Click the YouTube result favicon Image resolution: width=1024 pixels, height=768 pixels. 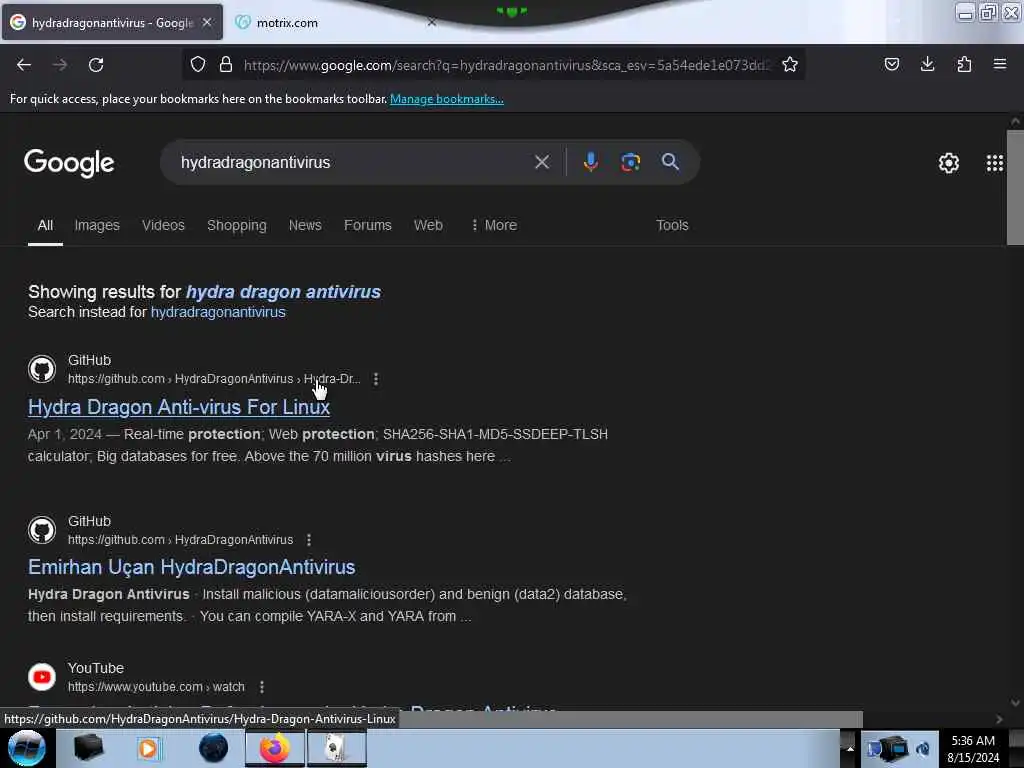[x=42, y=677]
